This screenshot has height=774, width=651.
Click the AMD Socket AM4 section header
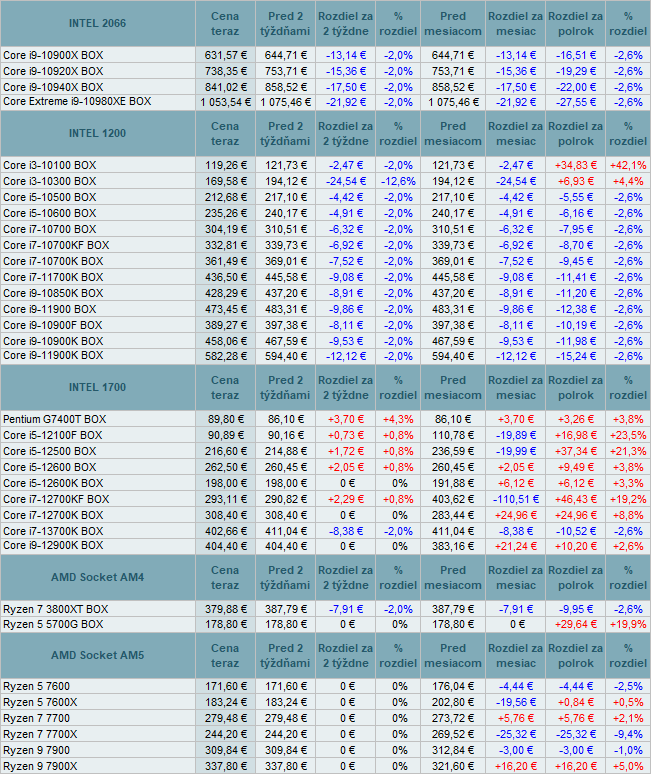coord(97,577)
